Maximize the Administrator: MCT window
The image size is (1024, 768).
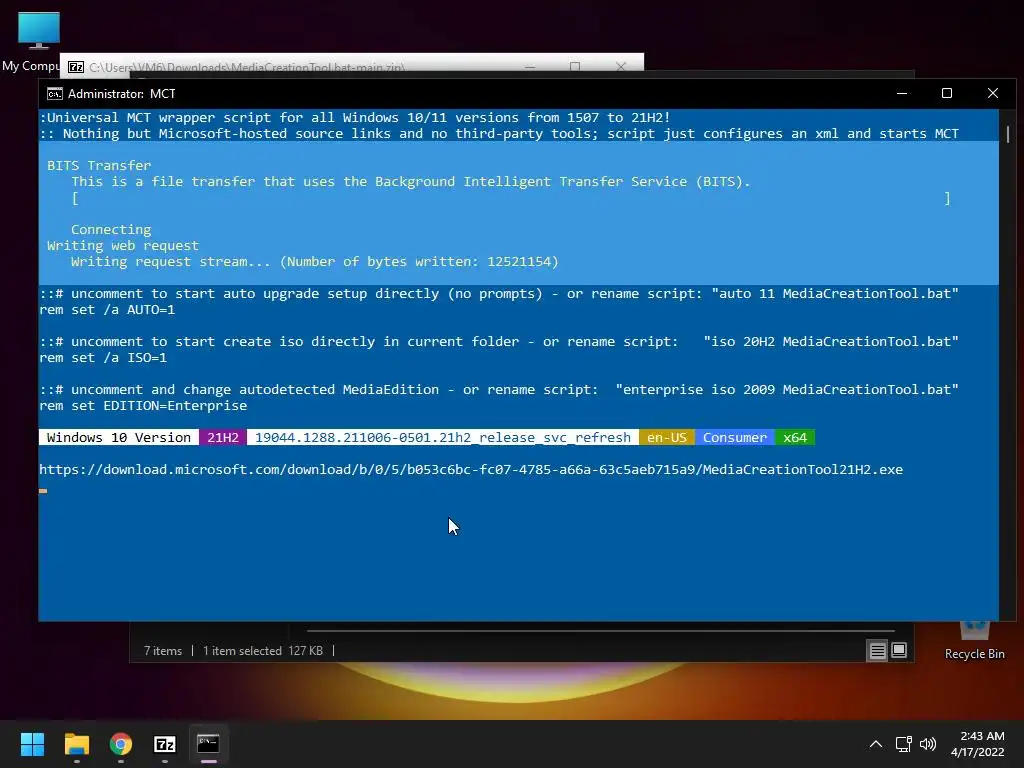tap(947, 93)
